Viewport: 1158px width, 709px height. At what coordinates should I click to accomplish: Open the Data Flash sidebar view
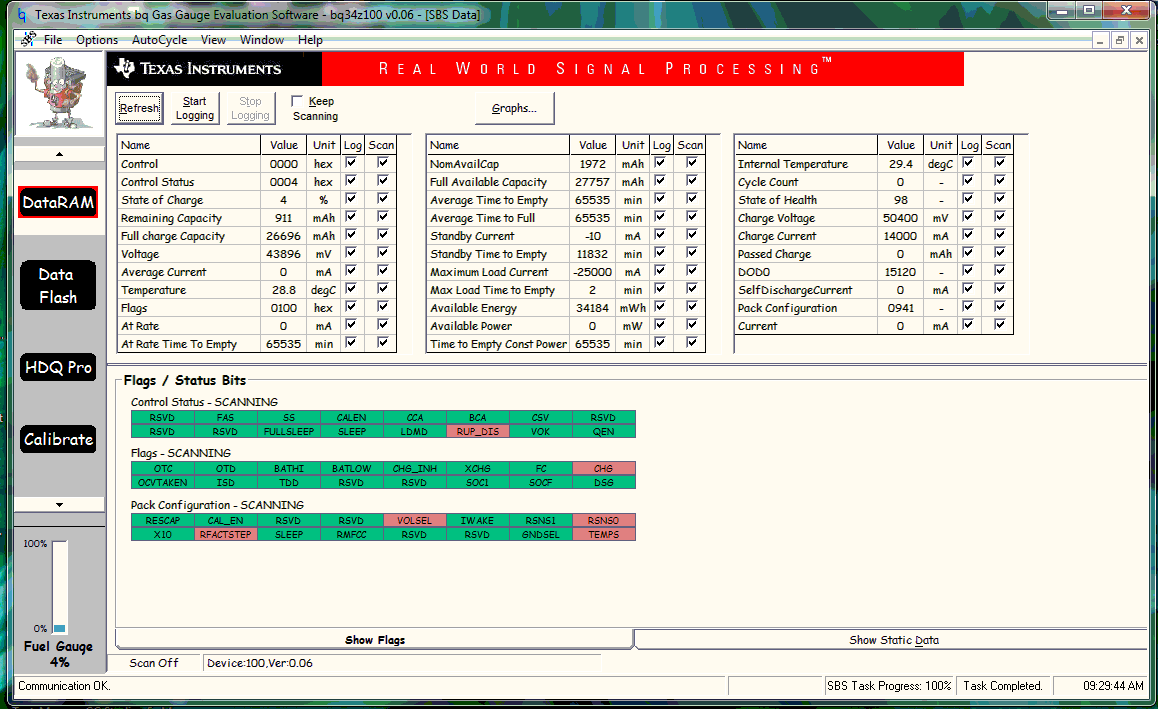click(58, 285)
